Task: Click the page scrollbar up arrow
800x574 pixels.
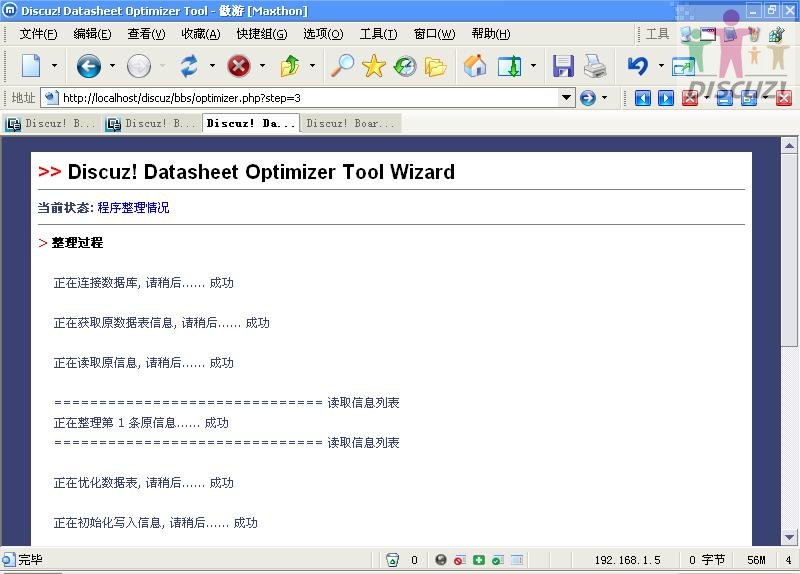Action: tap(789, 146)
